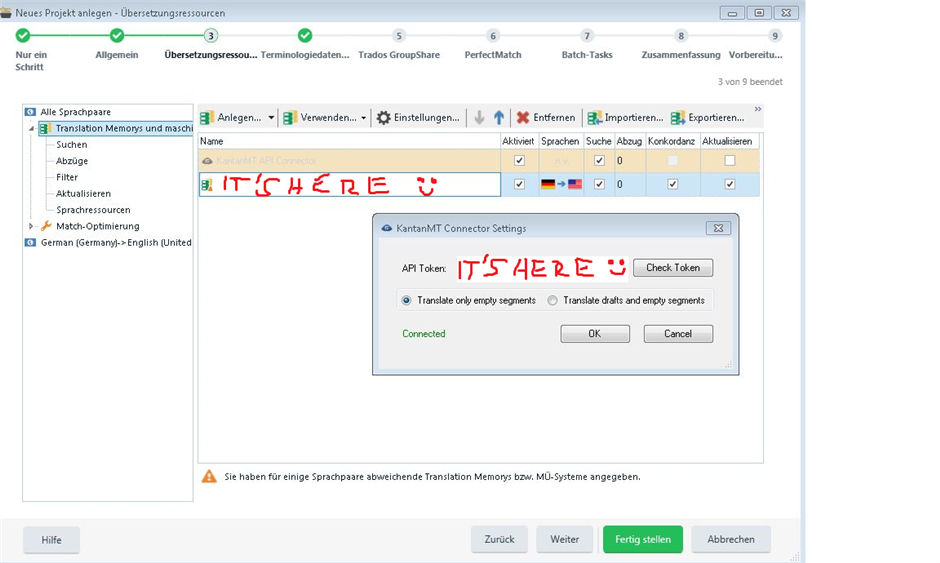Open the Anlegen dropdown arrow
Screen dimensions: 940x563
[x=271, y=118]
